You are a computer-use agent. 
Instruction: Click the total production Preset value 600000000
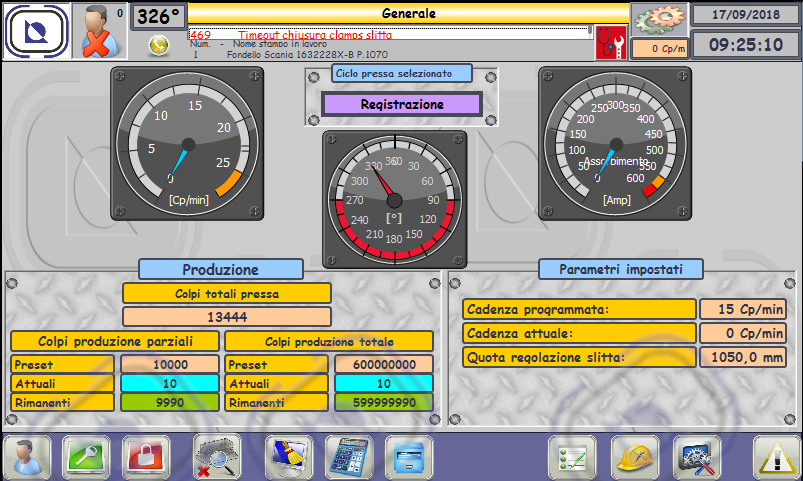pyautogui.click(x=384, y=364)
